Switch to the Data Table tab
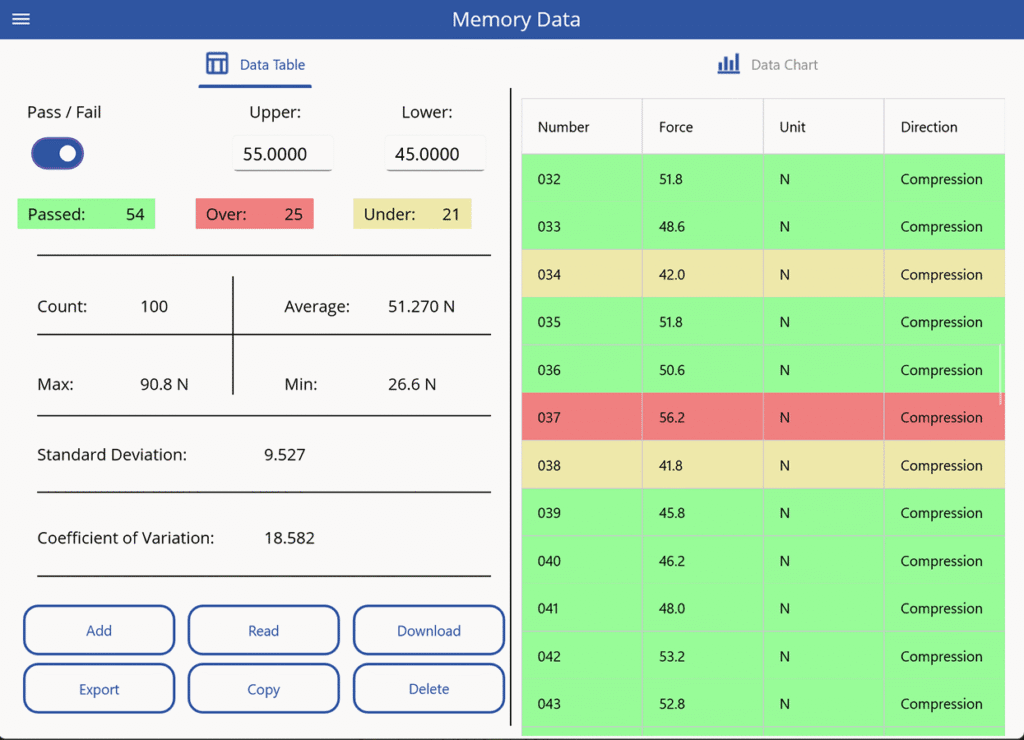The height and width of the screenshot is (740, 1024). (x=272, y=65)
